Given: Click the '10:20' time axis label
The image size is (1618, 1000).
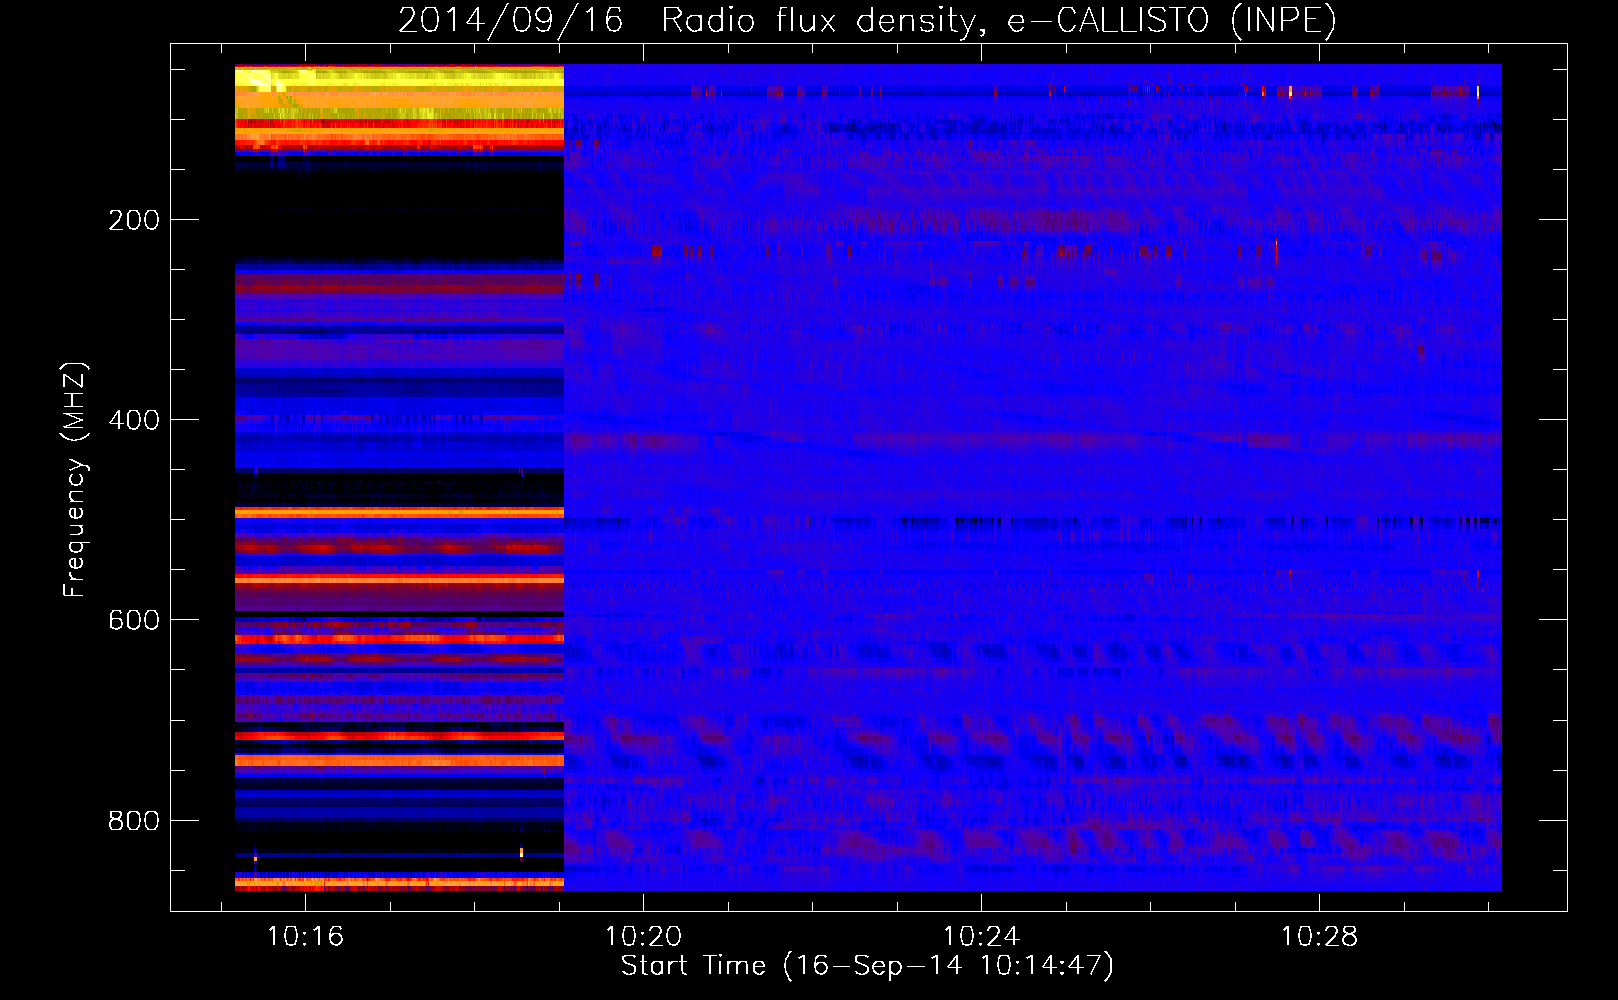Looking at the screenshot, I should coord(643,936).
